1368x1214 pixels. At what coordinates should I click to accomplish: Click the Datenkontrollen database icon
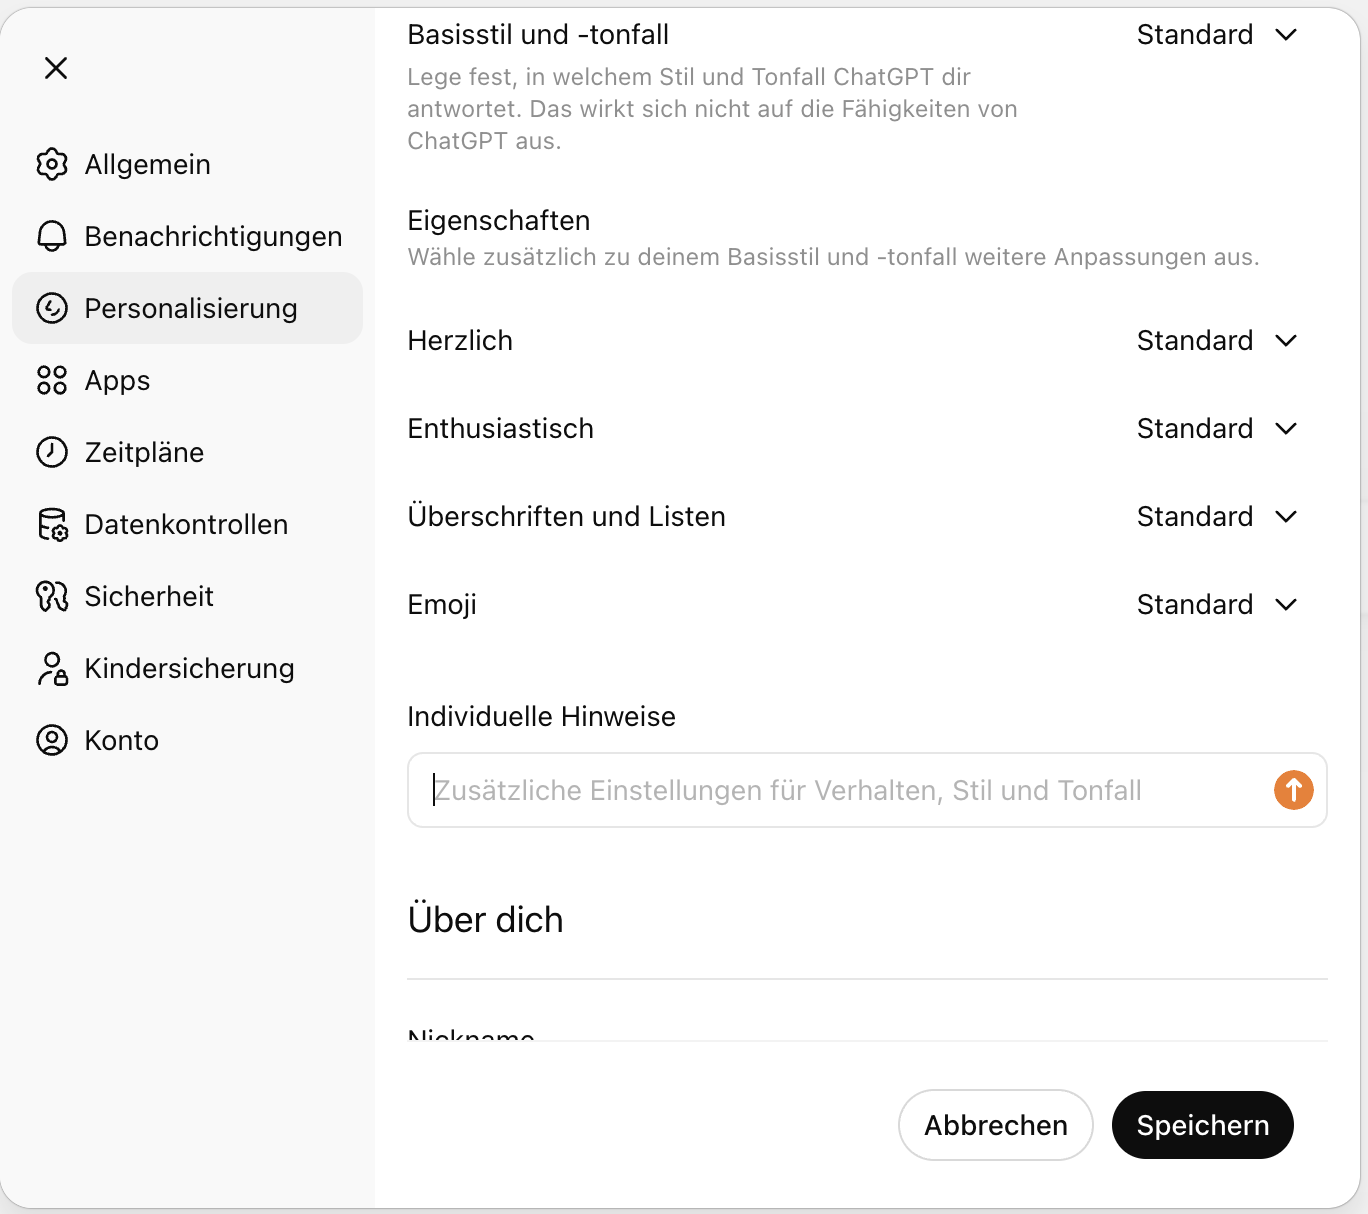coord(52,524)
